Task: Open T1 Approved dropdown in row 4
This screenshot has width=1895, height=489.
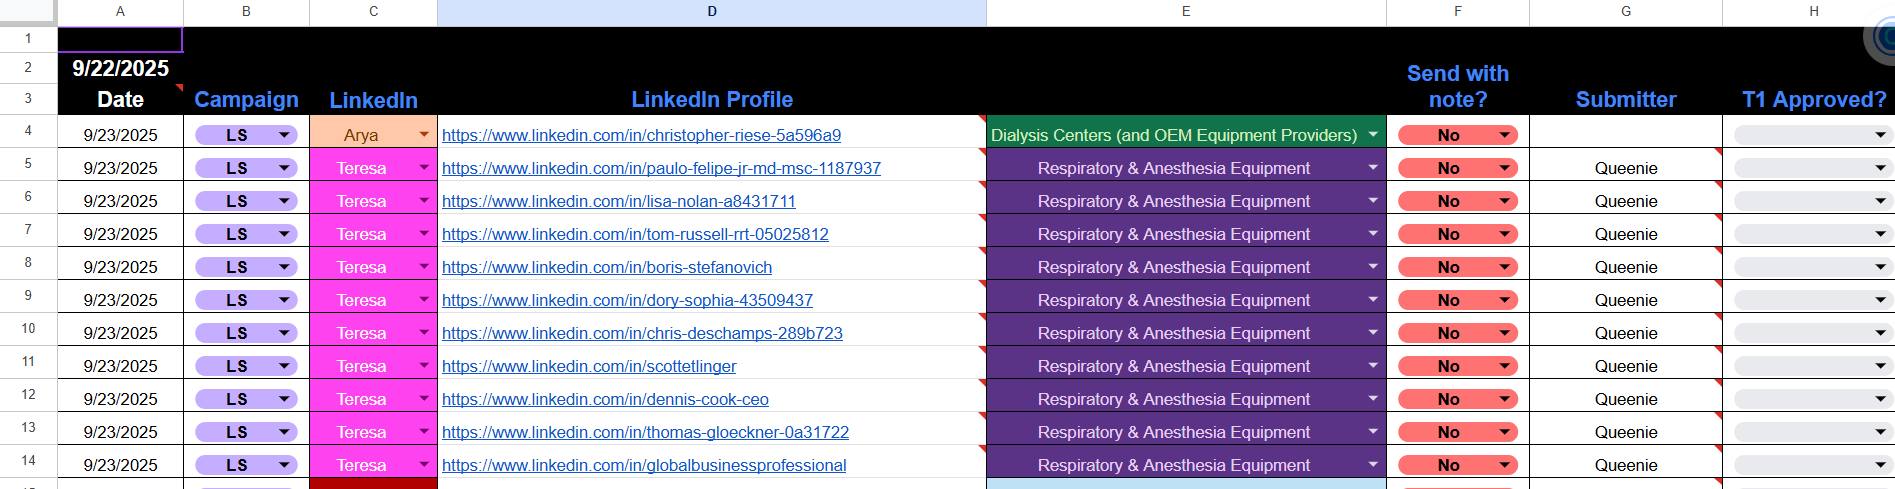Action: 1880,135
